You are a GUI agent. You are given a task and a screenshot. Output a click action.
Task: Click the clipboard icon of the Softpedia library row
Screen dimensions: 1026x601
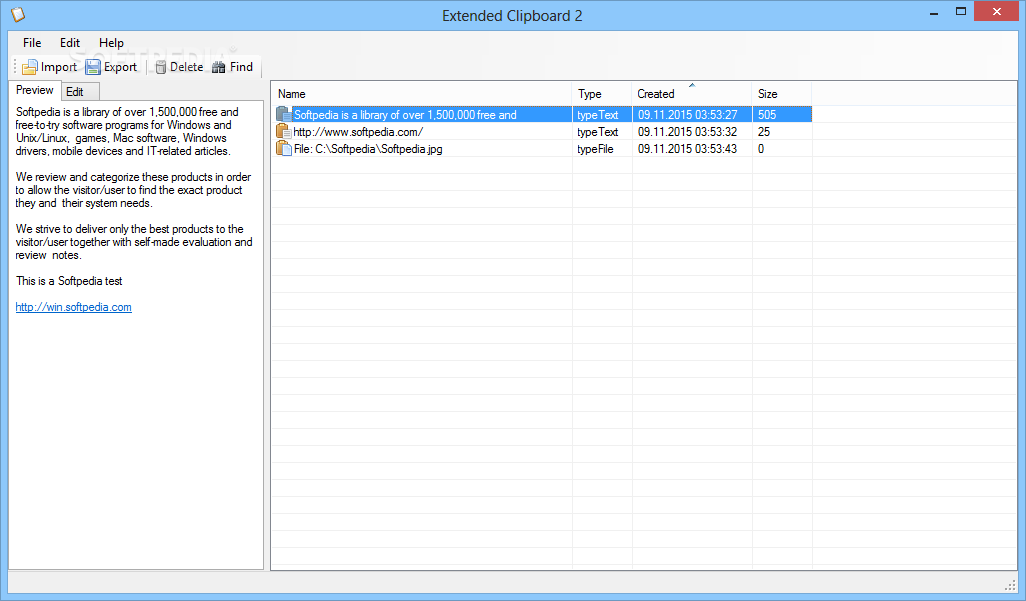coord(283,114)
